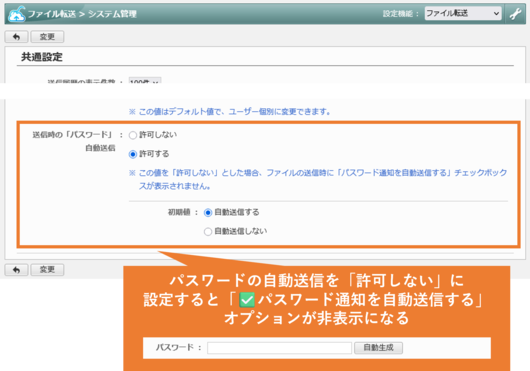
Task: Click the 共通設定 heading
Action: coord(42,57)
